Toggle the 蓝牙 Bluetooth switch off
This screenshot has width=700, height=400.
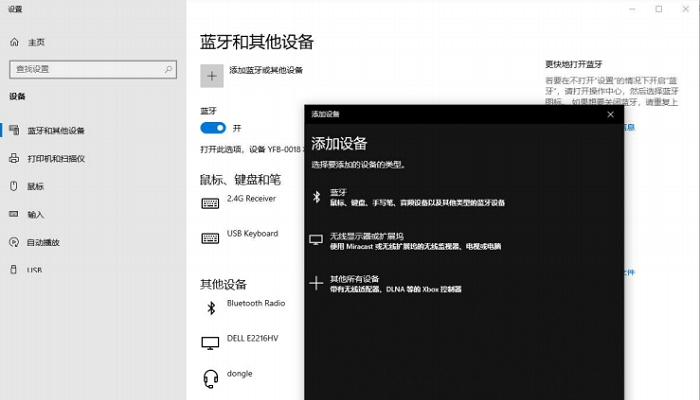(213, 128)
